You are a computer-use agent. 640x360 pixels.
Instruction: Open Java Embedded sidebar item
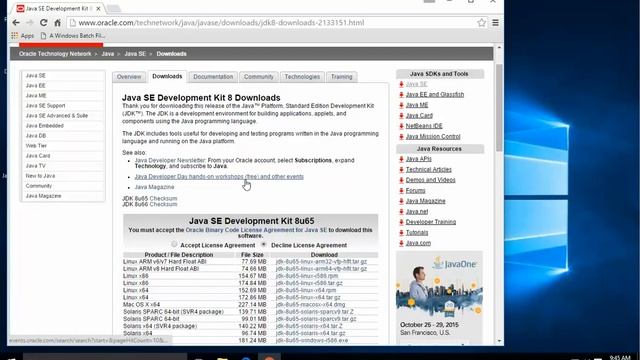[44, 126]
